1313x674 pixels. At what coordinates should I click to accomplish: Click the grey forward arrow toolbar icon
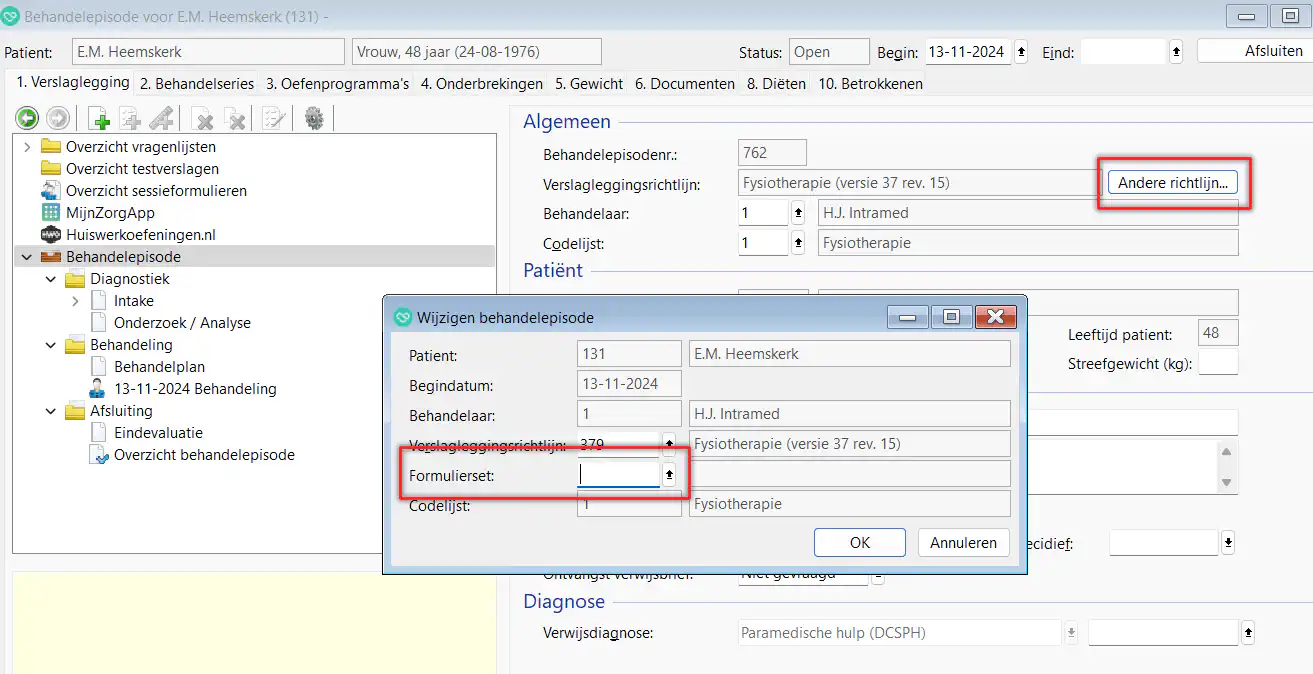tap(57, 119)
